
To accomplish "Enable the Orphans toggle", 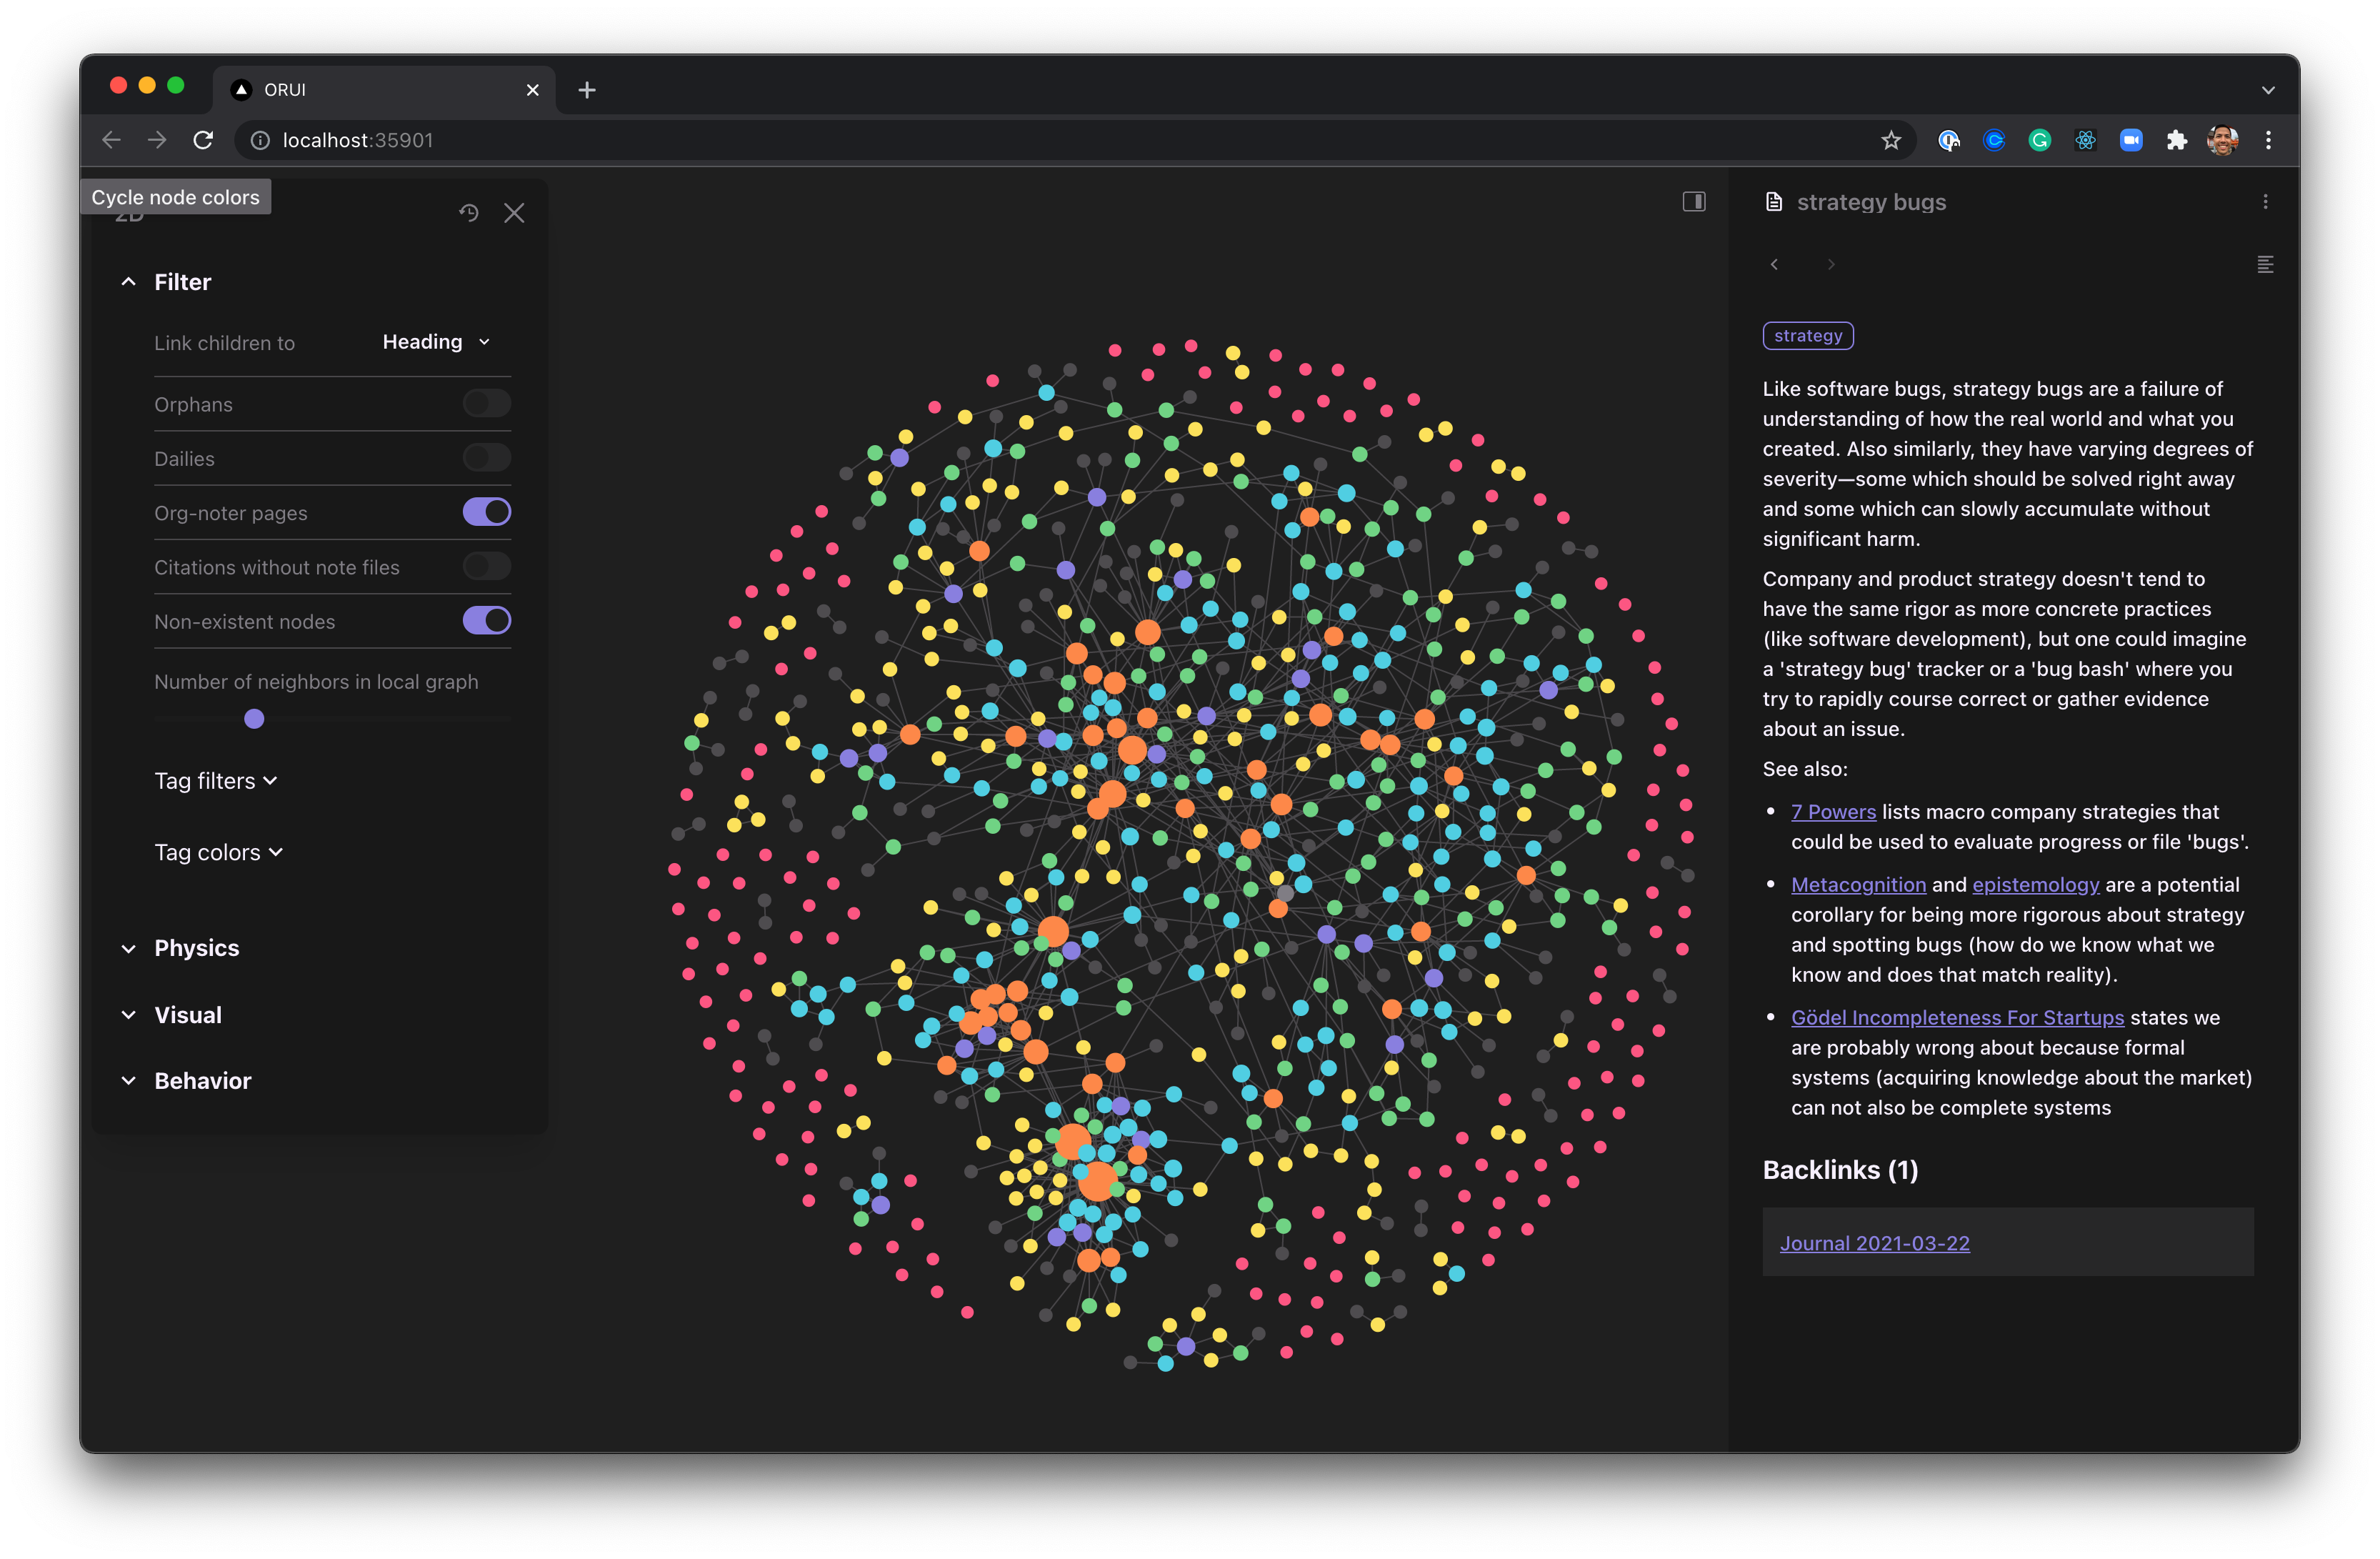I will point(486,404).
